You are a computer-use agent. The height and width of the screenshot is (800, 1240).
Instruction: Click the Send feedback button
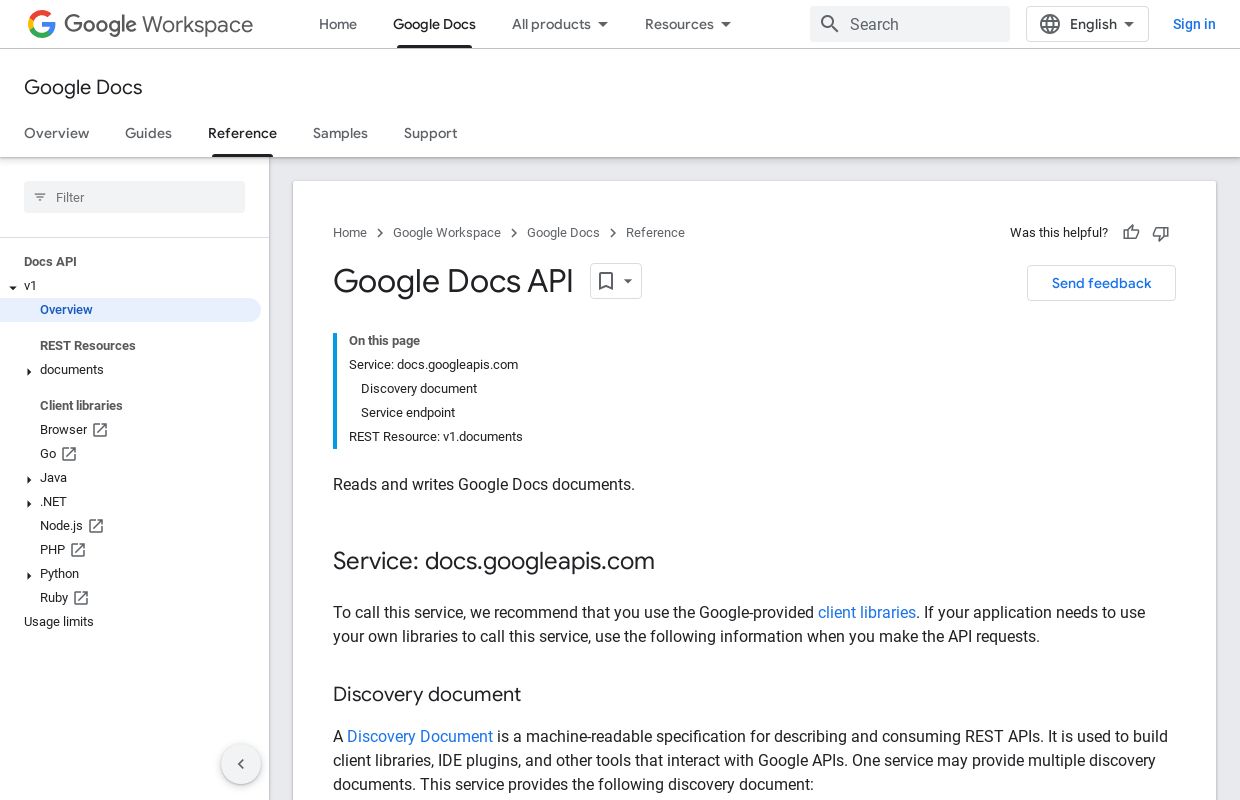tap(1101, 283)
